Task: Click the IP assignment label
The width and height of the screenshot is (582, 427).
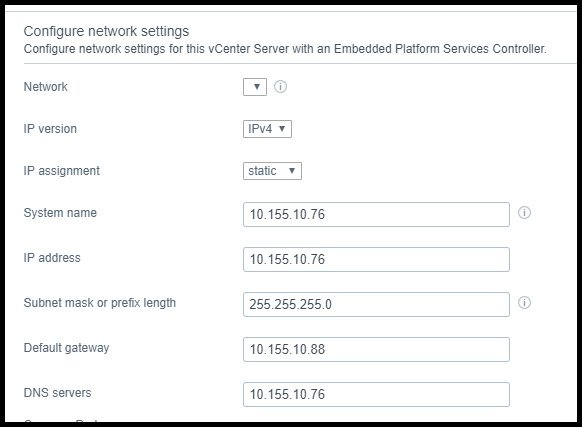Action: tap(62, 171)
